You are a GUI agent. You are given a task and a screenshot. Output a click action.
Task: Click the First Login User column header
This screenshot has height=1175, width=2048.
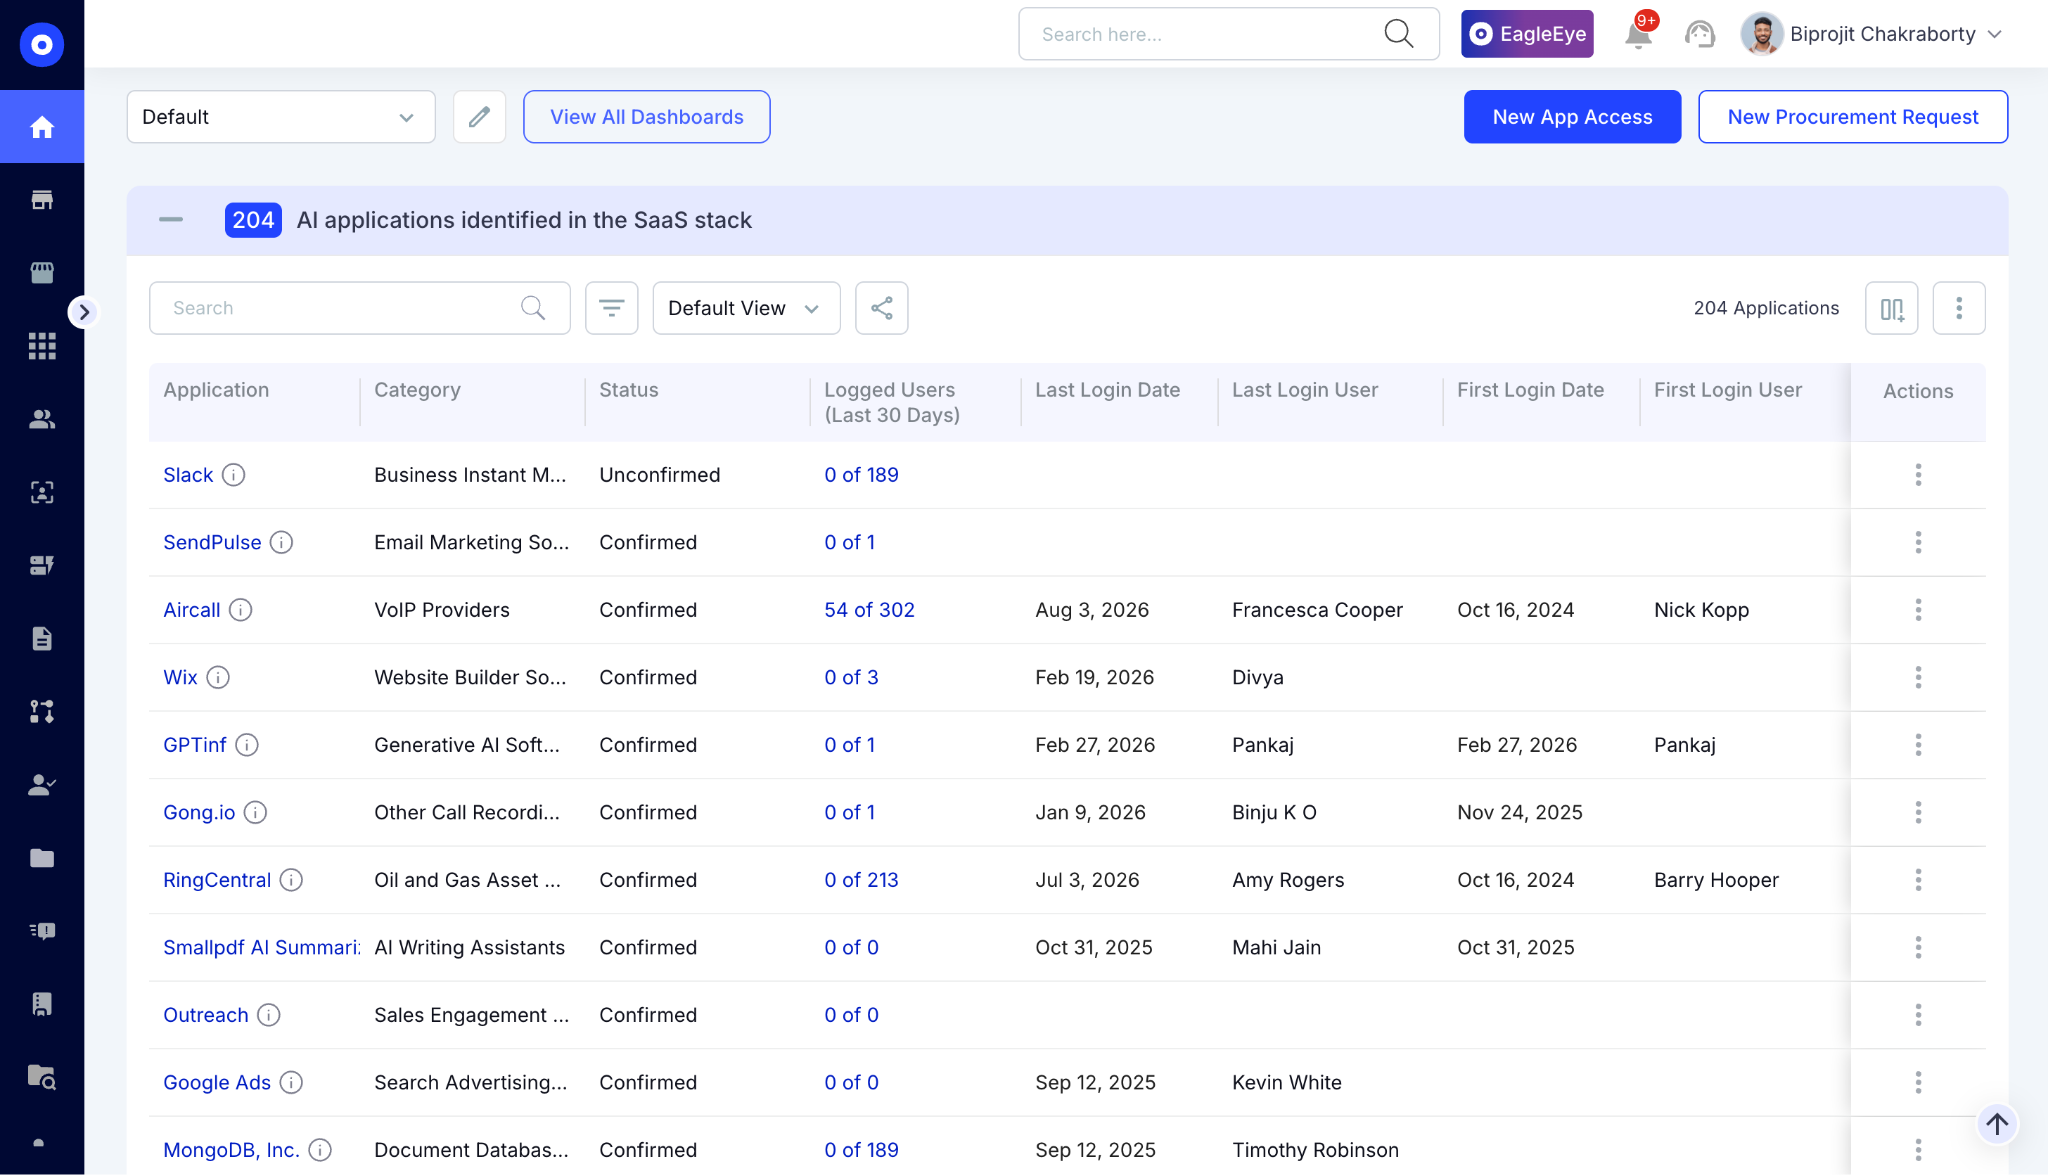(x=1727, y=390)
